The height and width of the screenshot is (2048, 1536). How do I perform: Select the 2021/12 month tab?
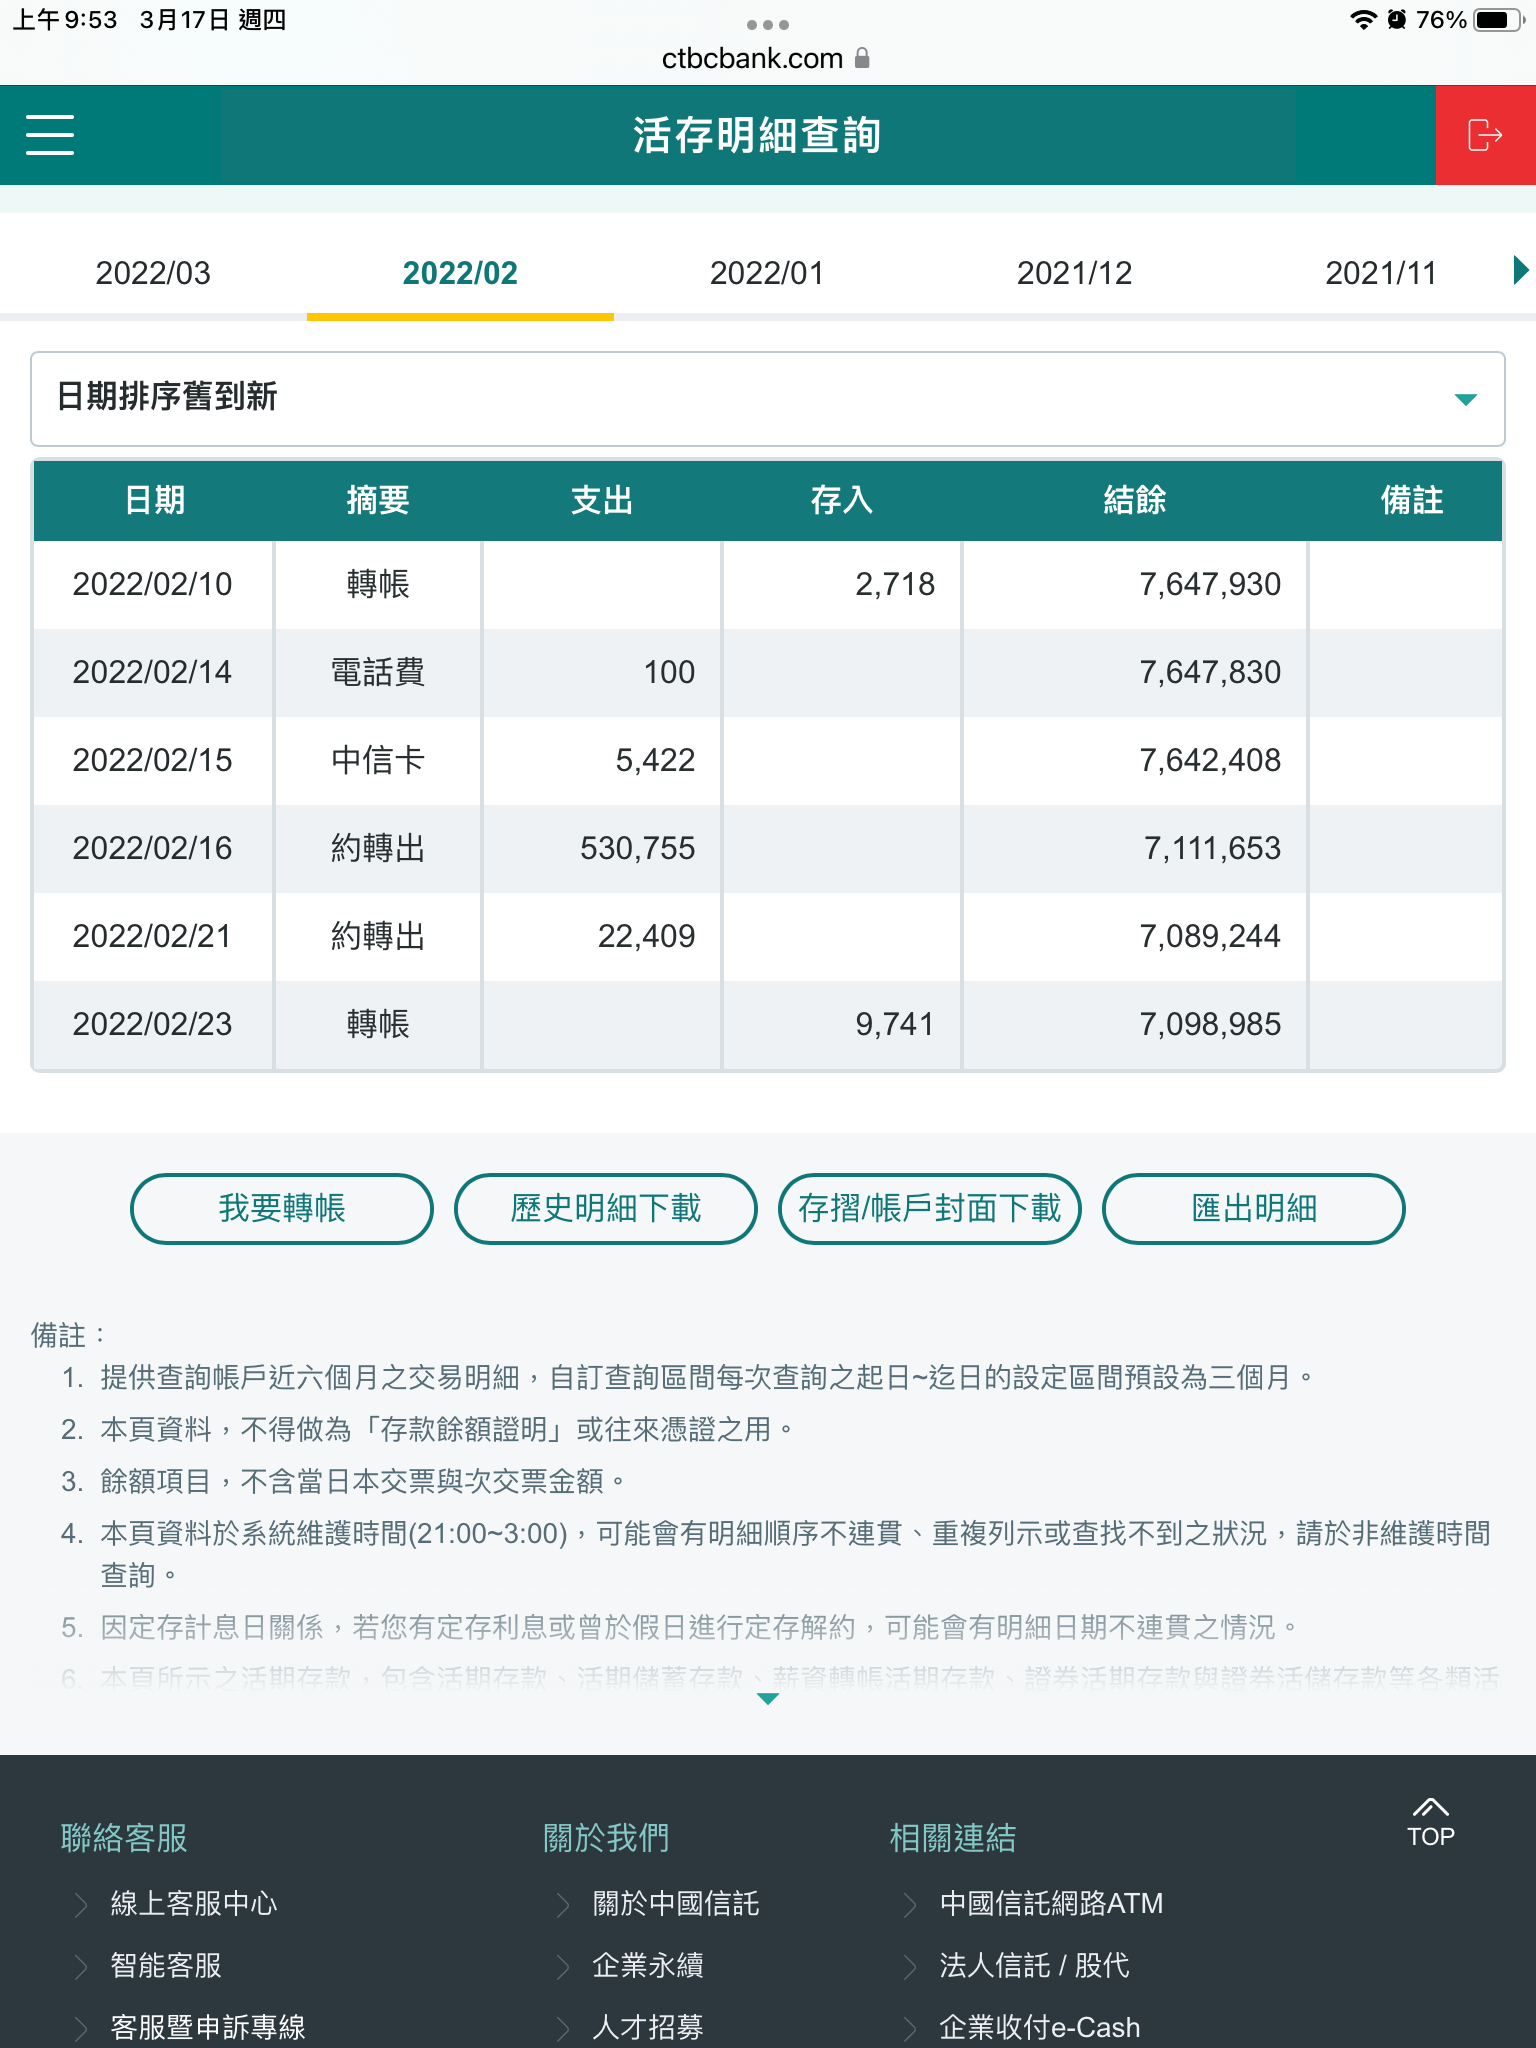click(1074, 273)
